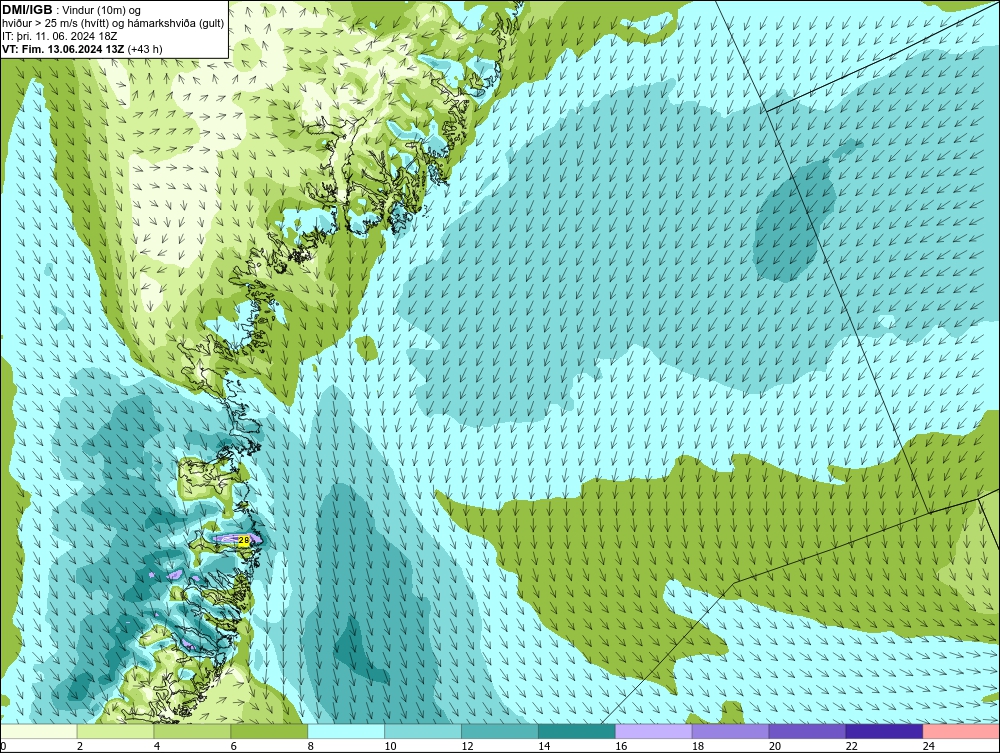Click the 'VT: Fim. 13.06.2024 13Z' valid time
The image size is (1000, 753).
click(x=63, y=49)
